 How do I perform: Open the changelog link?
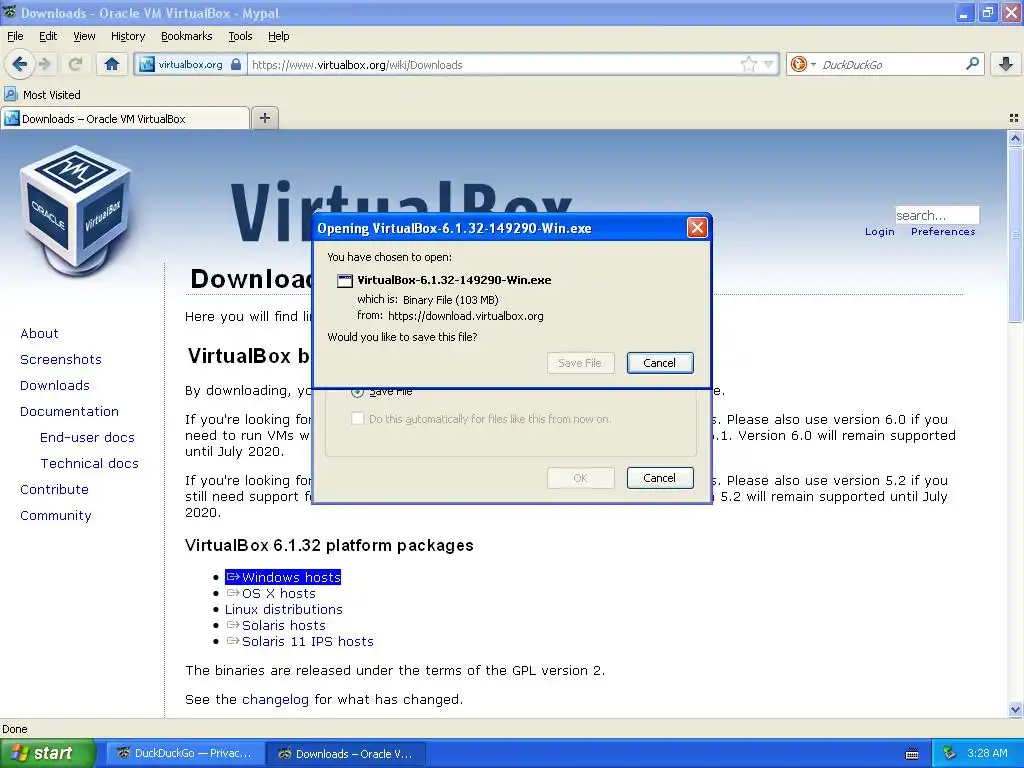coord(275,699)
